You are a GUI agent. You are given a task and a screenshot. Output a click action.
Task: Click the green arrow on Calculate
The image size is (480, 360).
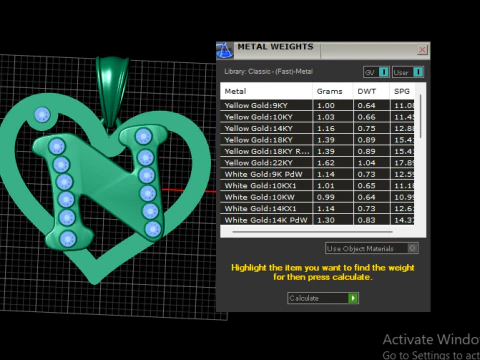click(x=353, y=298)
